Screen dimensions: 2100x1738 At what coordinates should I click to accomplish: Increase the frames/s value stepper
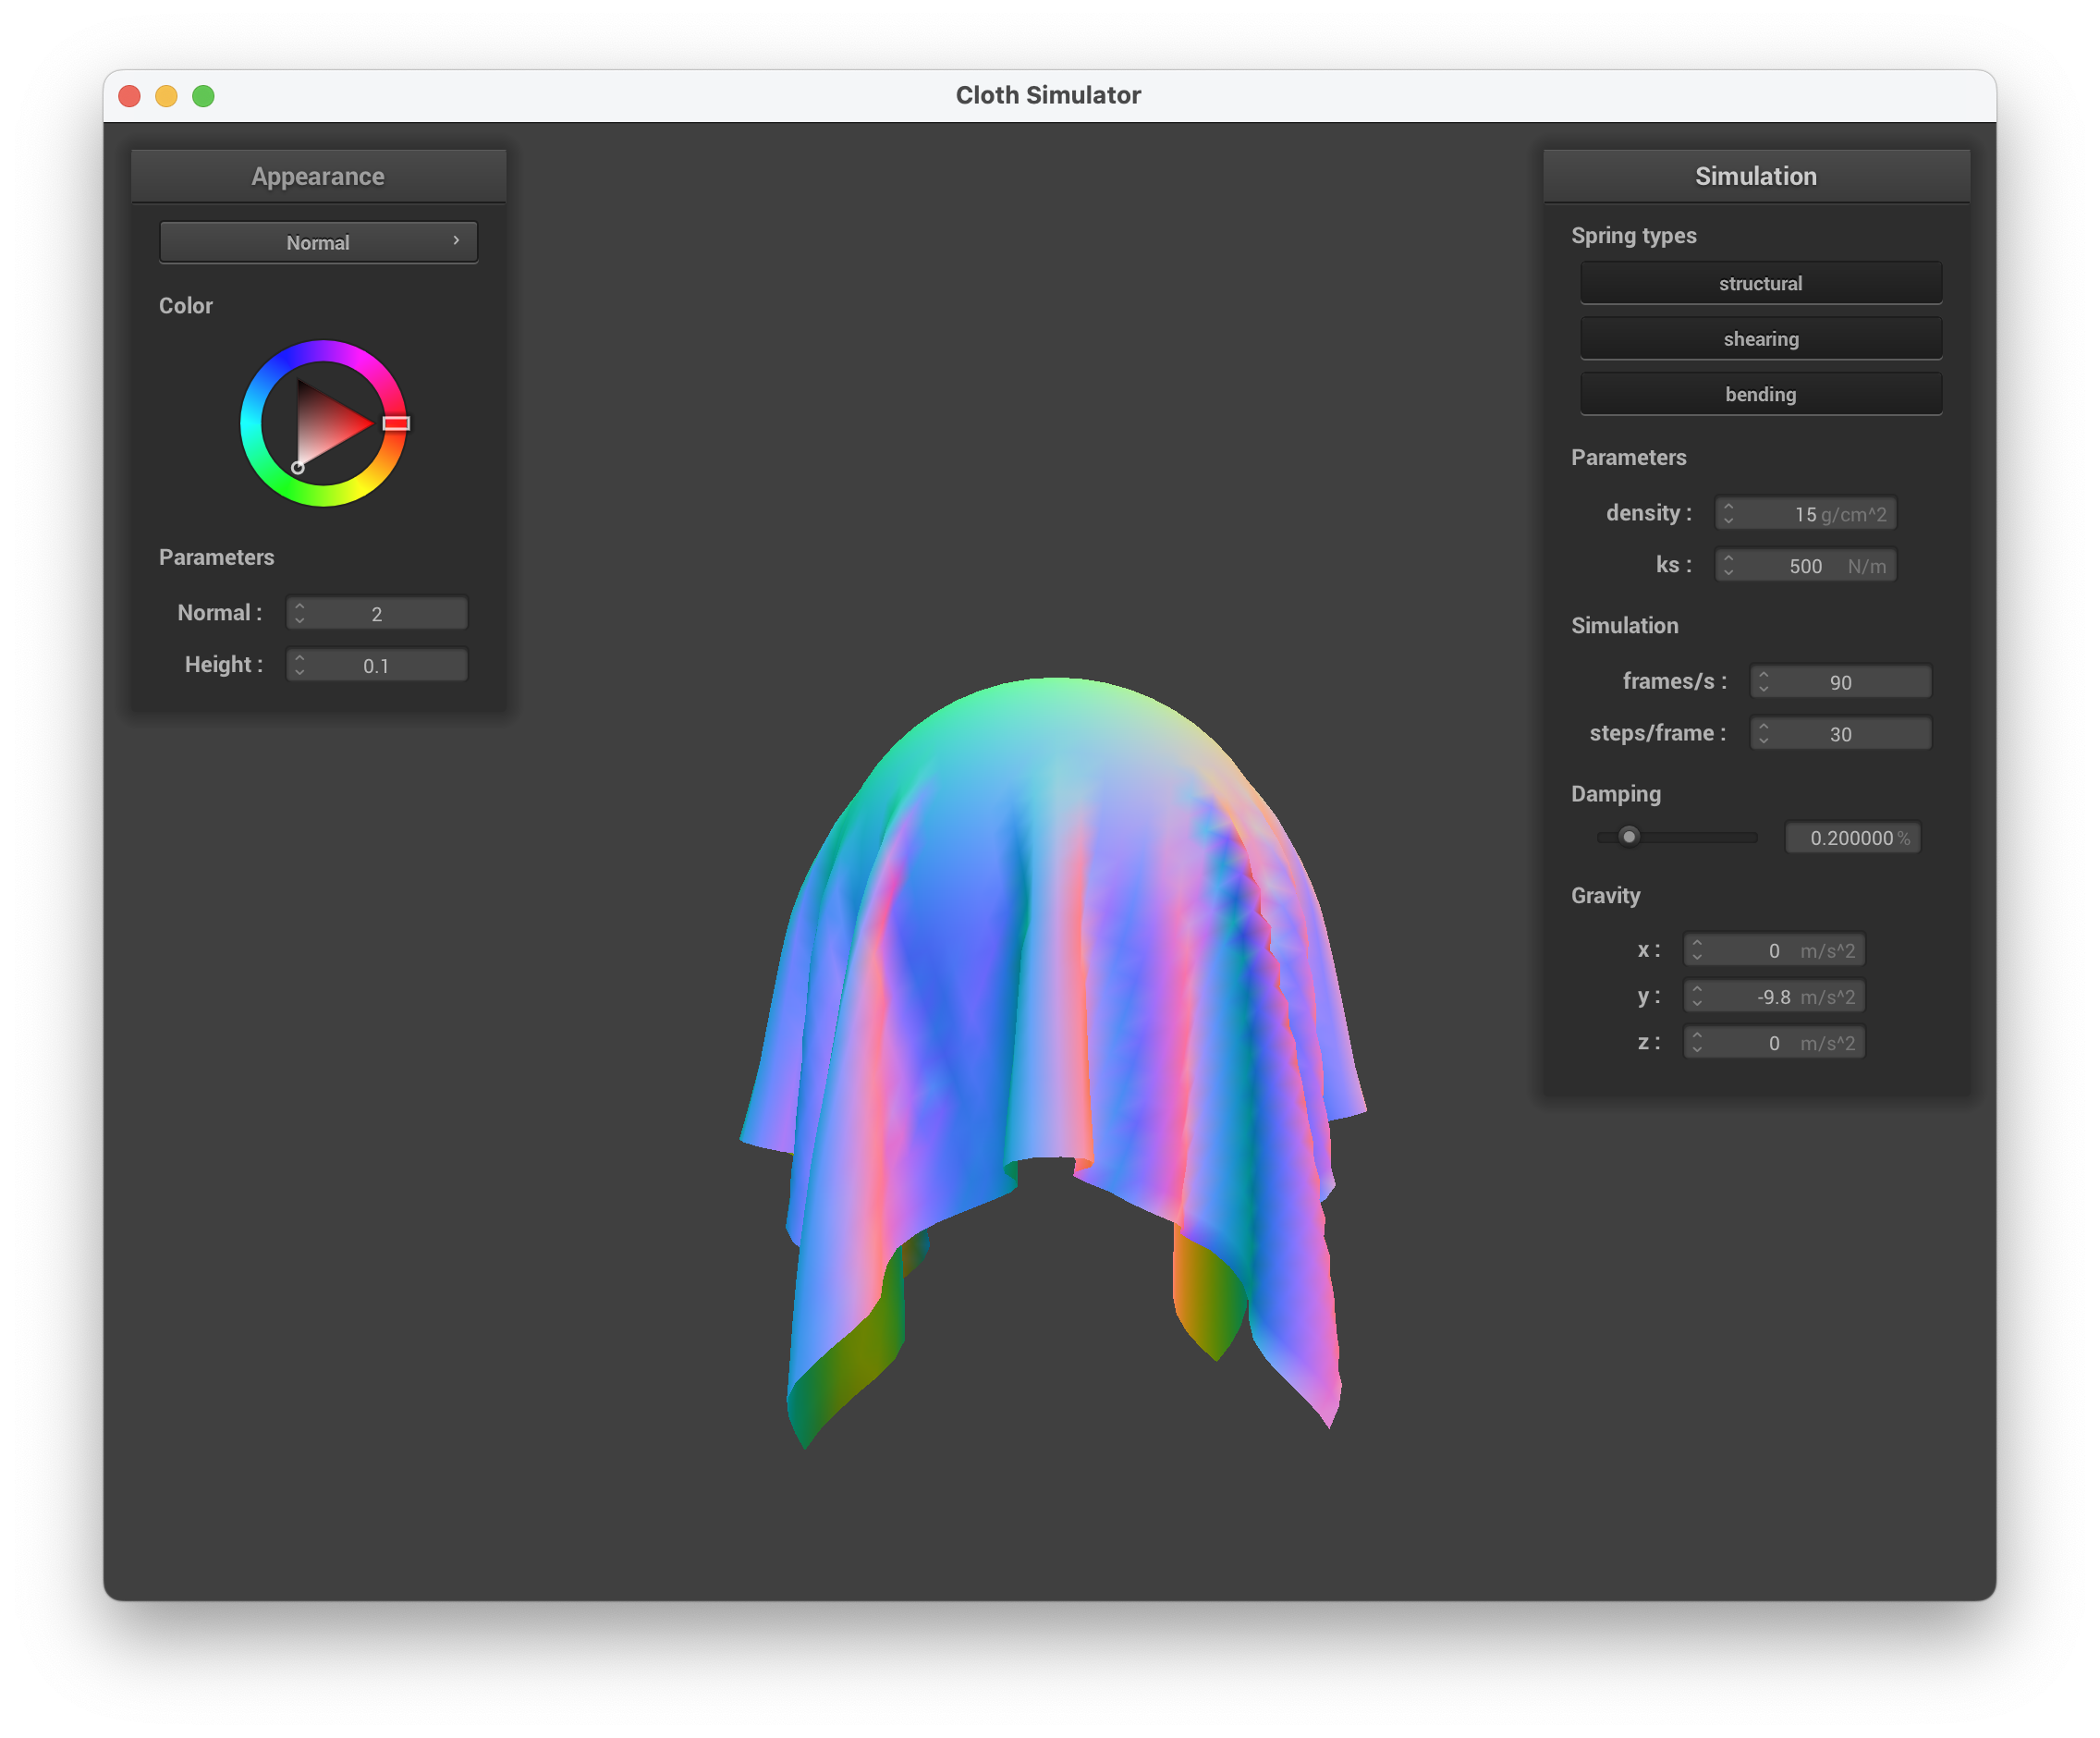(1765, 675)
